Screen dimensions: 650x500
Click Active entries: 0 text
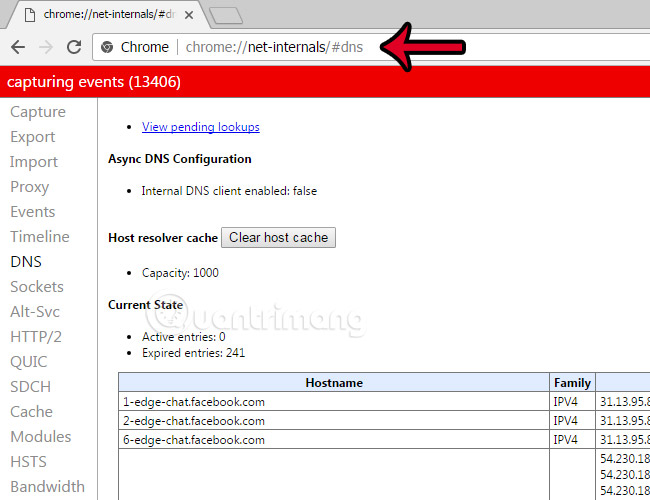[x=184, y=337]
